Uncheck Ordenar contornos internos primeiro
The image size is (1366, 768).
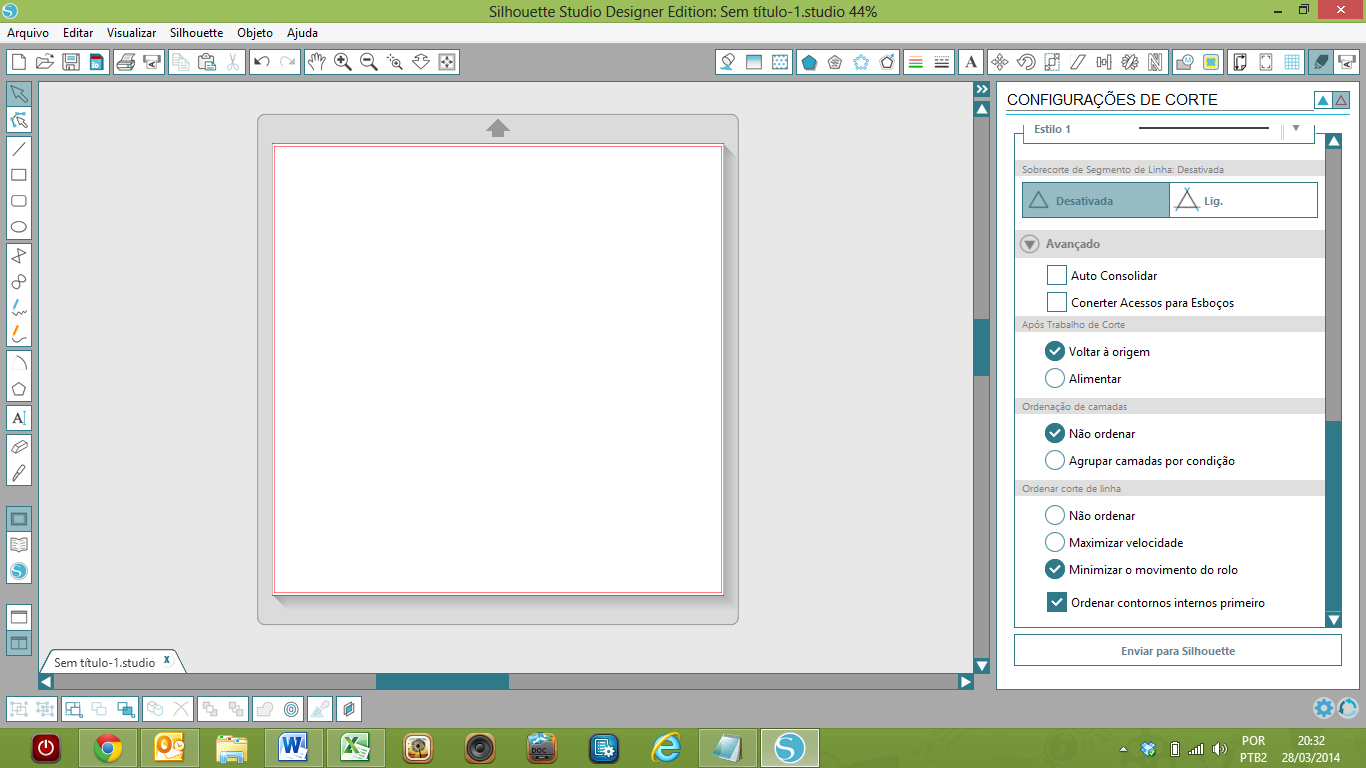click(1057, 602)
